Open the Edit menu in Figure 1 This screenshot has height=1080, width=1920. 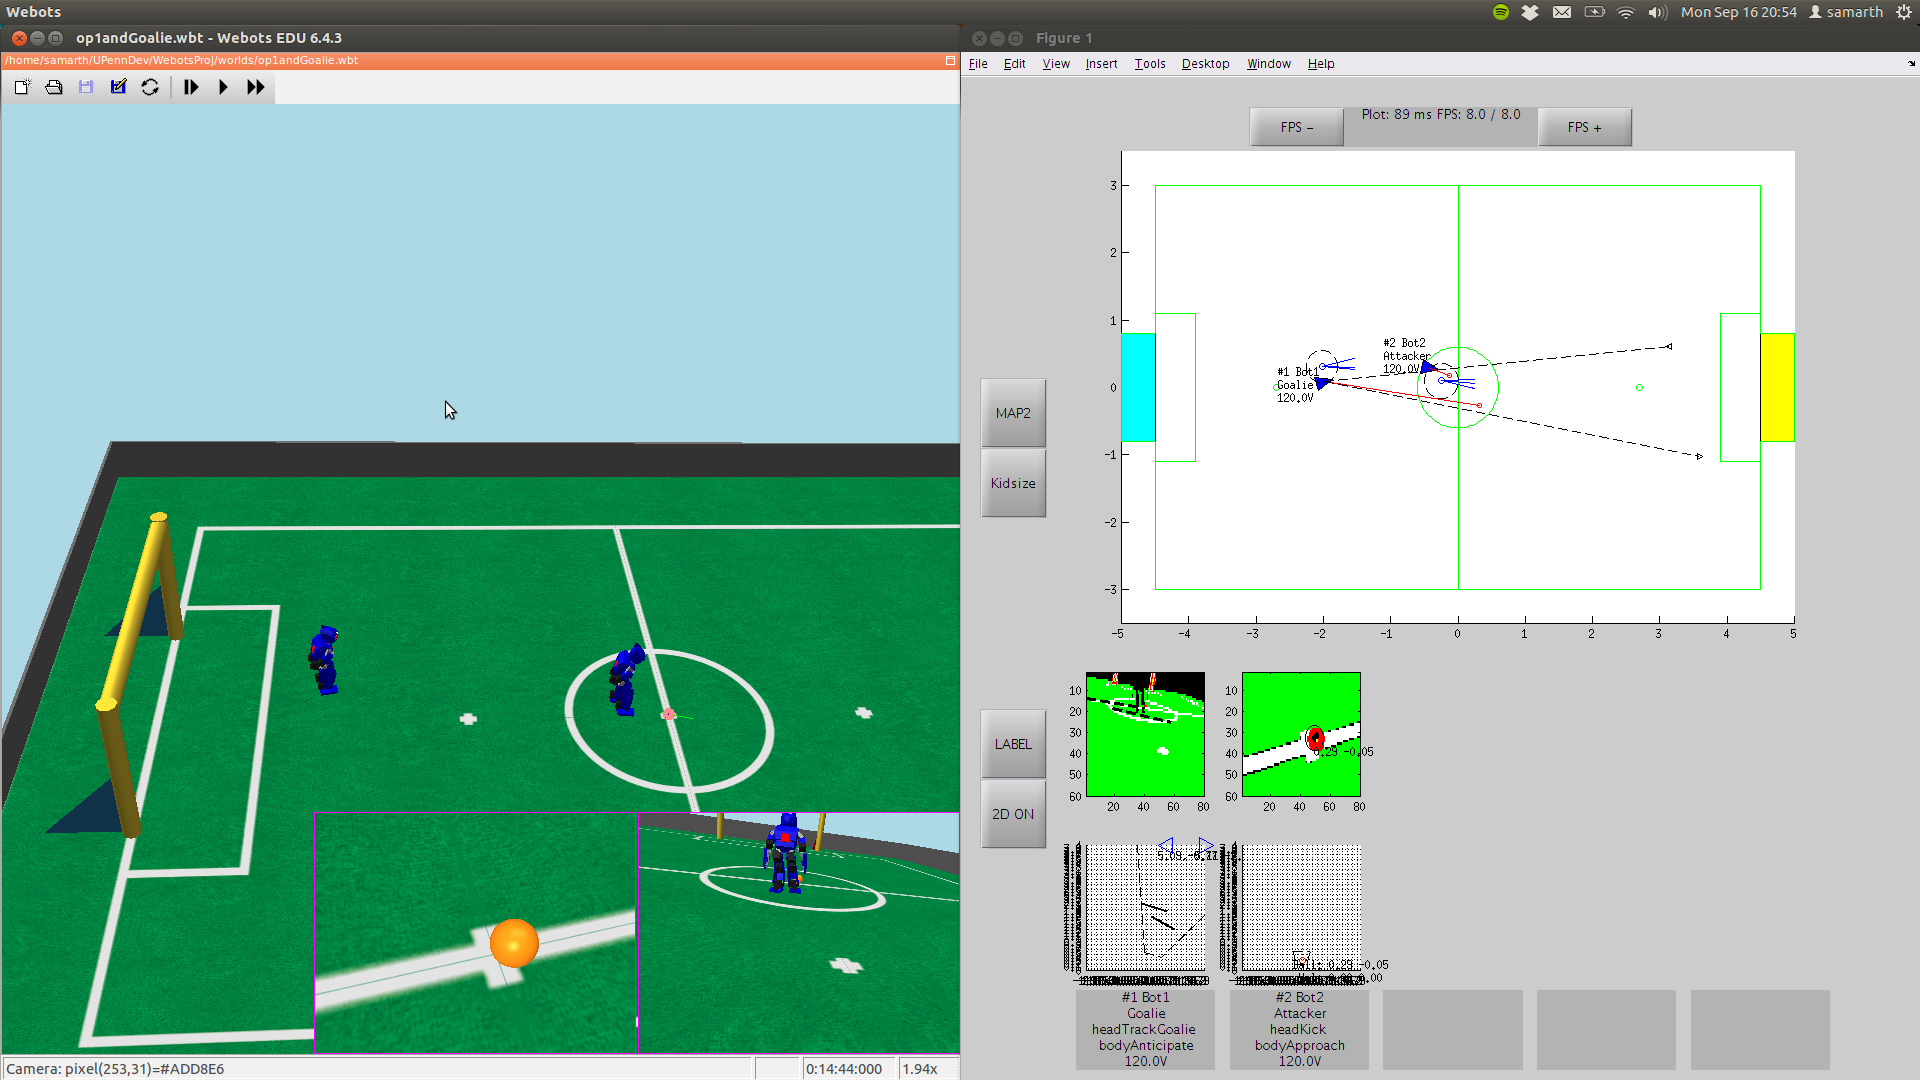1014,63
